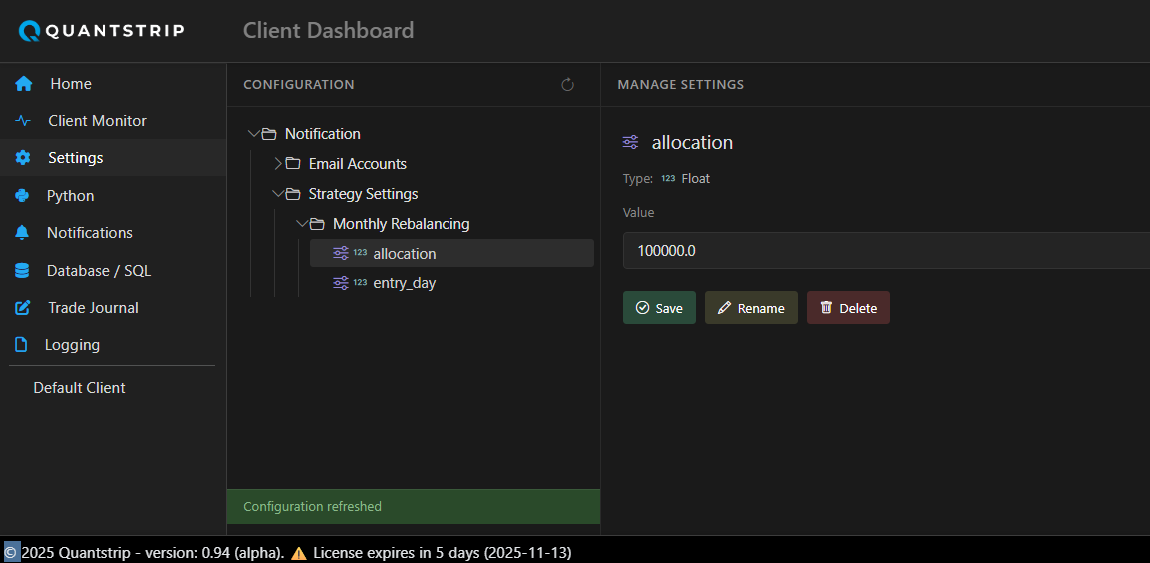1150x563 pixels.
Task: Click the license warning triangle icon
Action: 299,553
